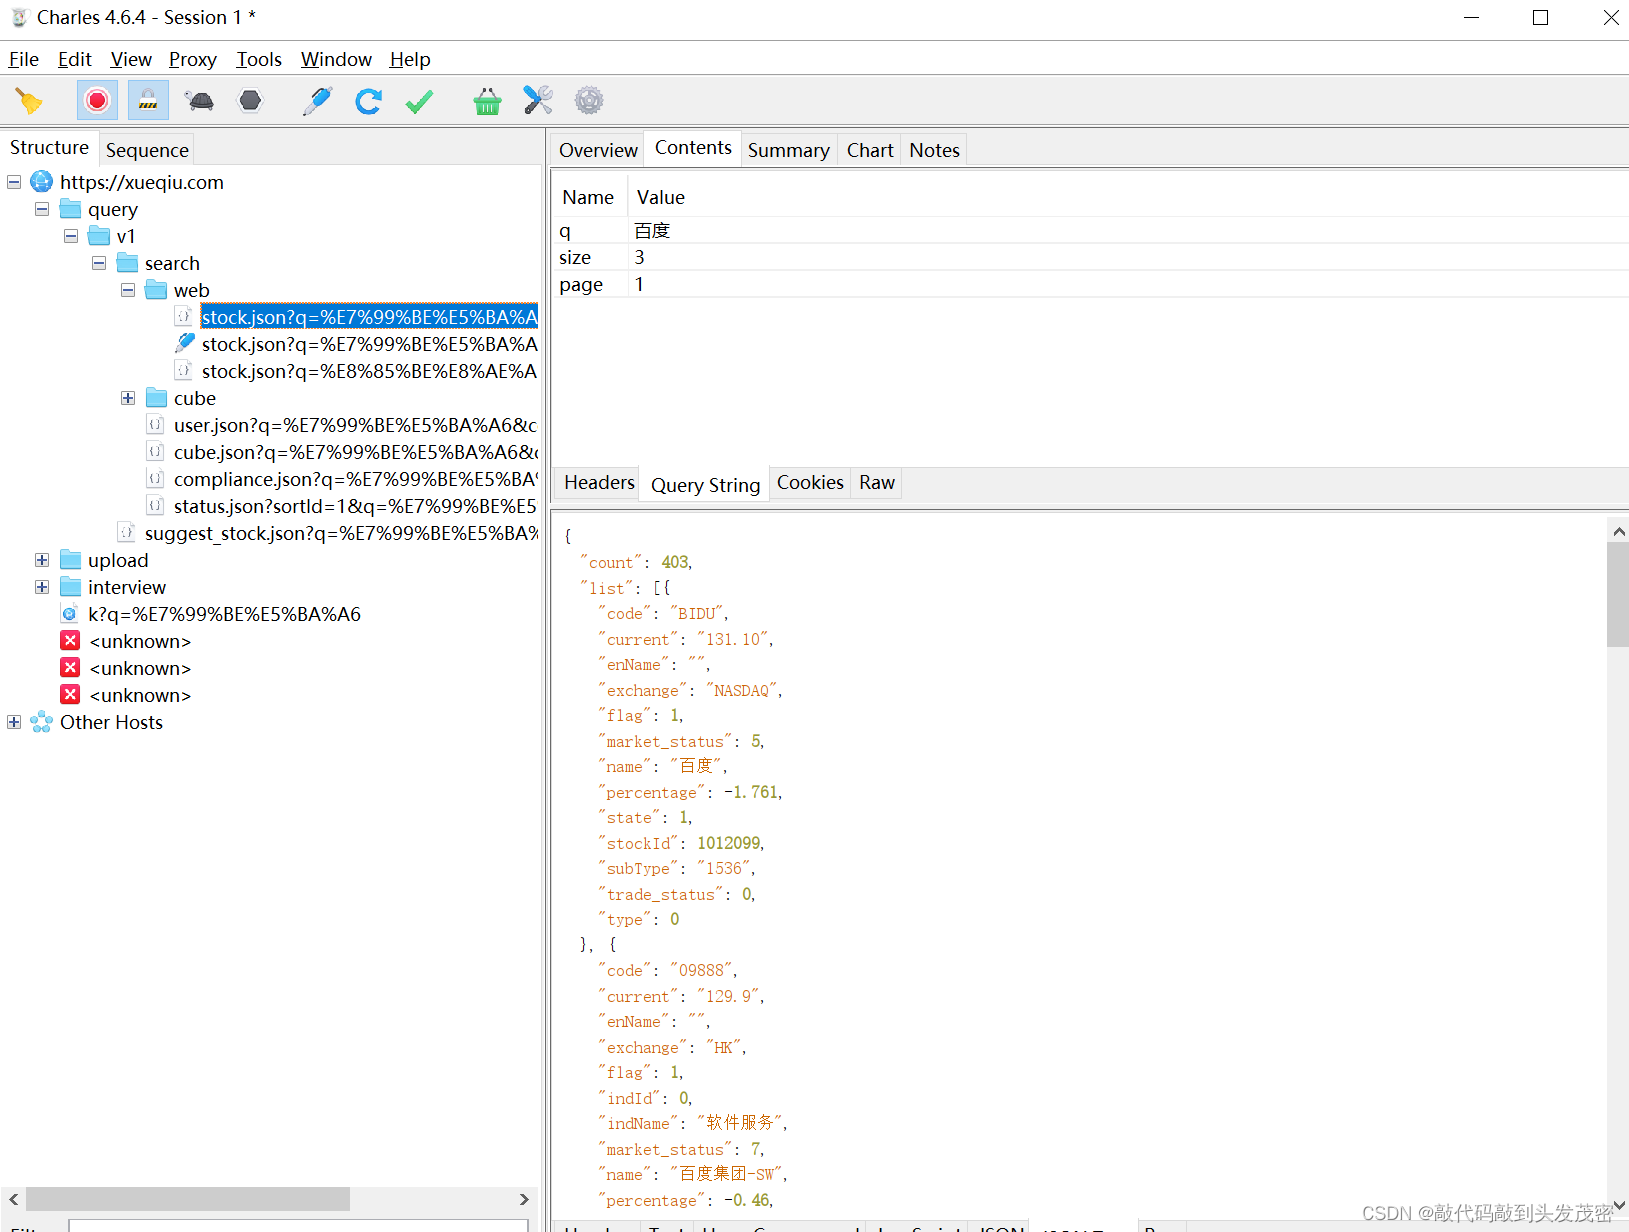Show the request Raw tab
Viewport: 1629px width, 1232px height.
(877, 483)
